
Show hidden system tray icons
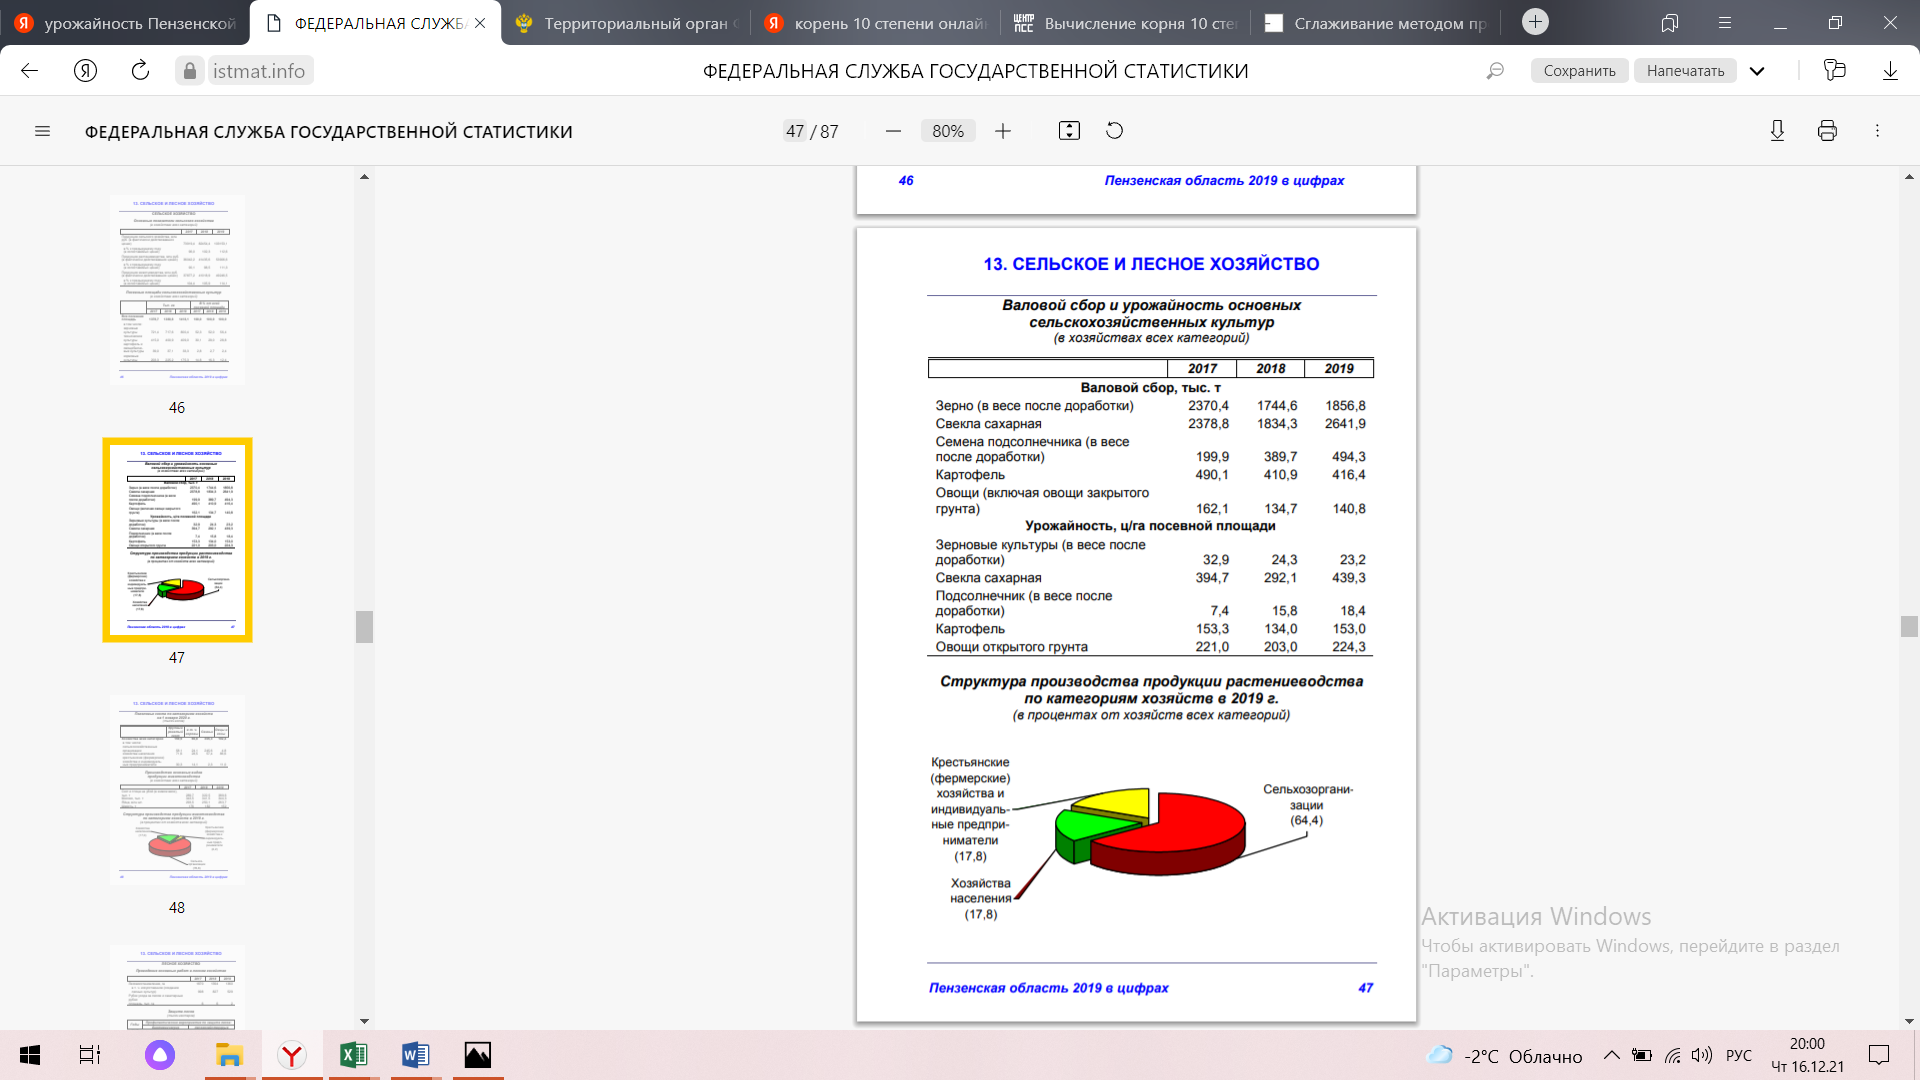1611,1055
